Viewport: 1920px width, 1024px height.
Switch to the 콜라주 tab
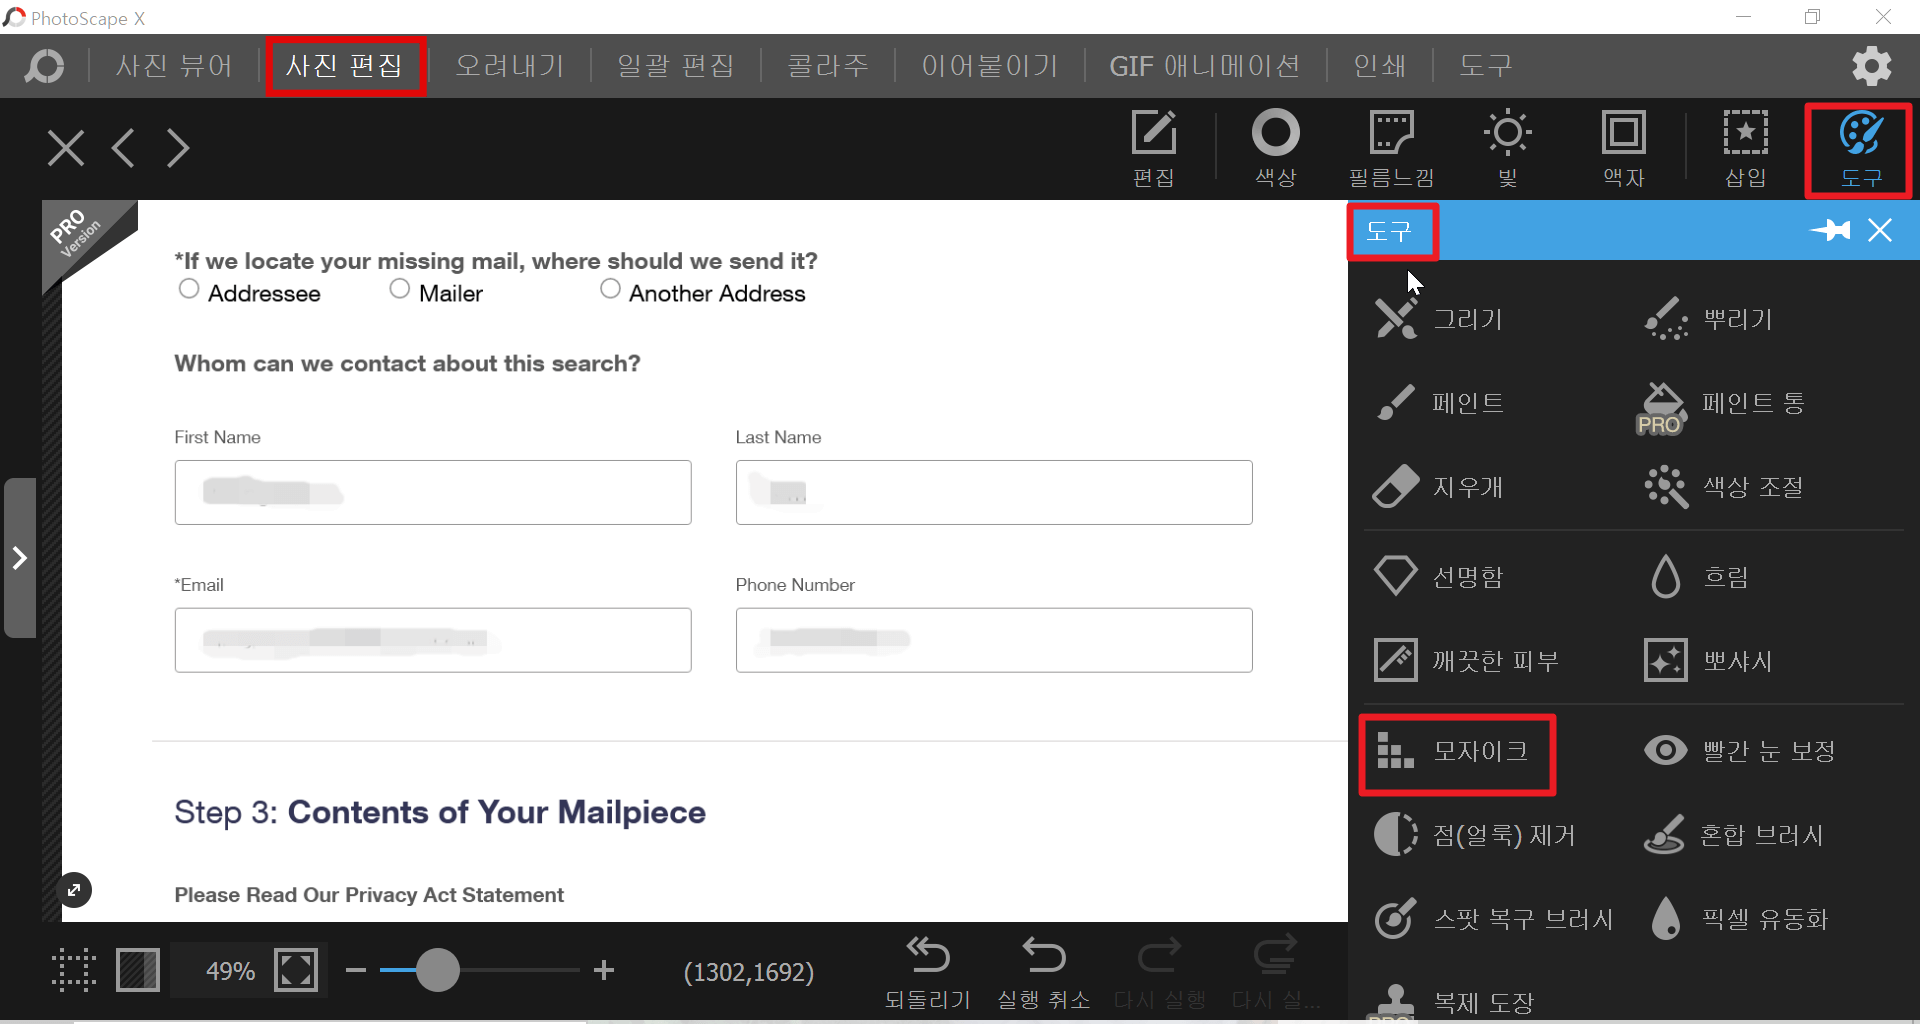pos(828,66)
